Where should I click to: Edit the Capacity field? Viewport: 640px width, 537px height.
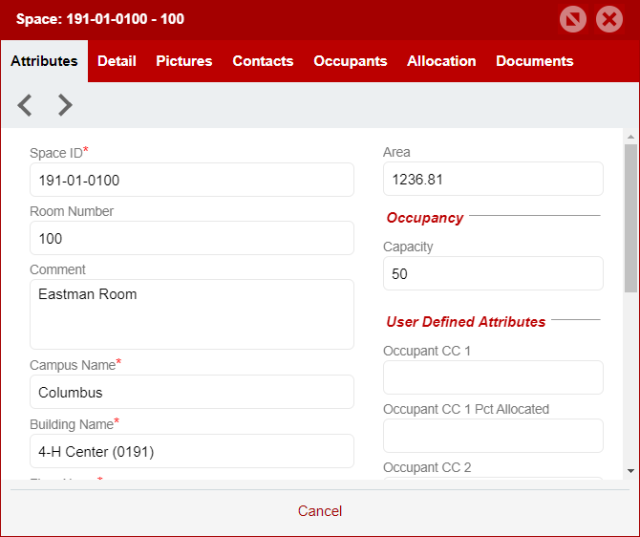(493, 273)
